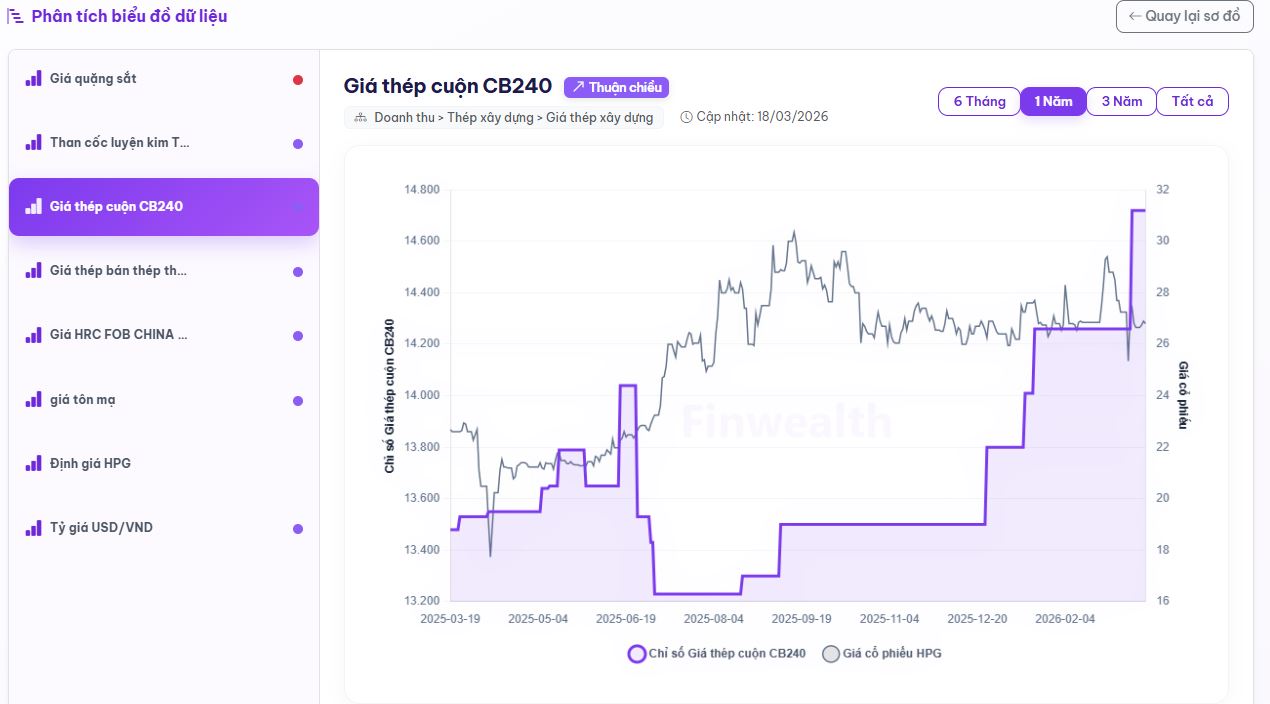The width and height of the screenshot is (1270, 704).
Task: Click red status dot on Giá quặng sắt
Action: (x=298, y=80)
